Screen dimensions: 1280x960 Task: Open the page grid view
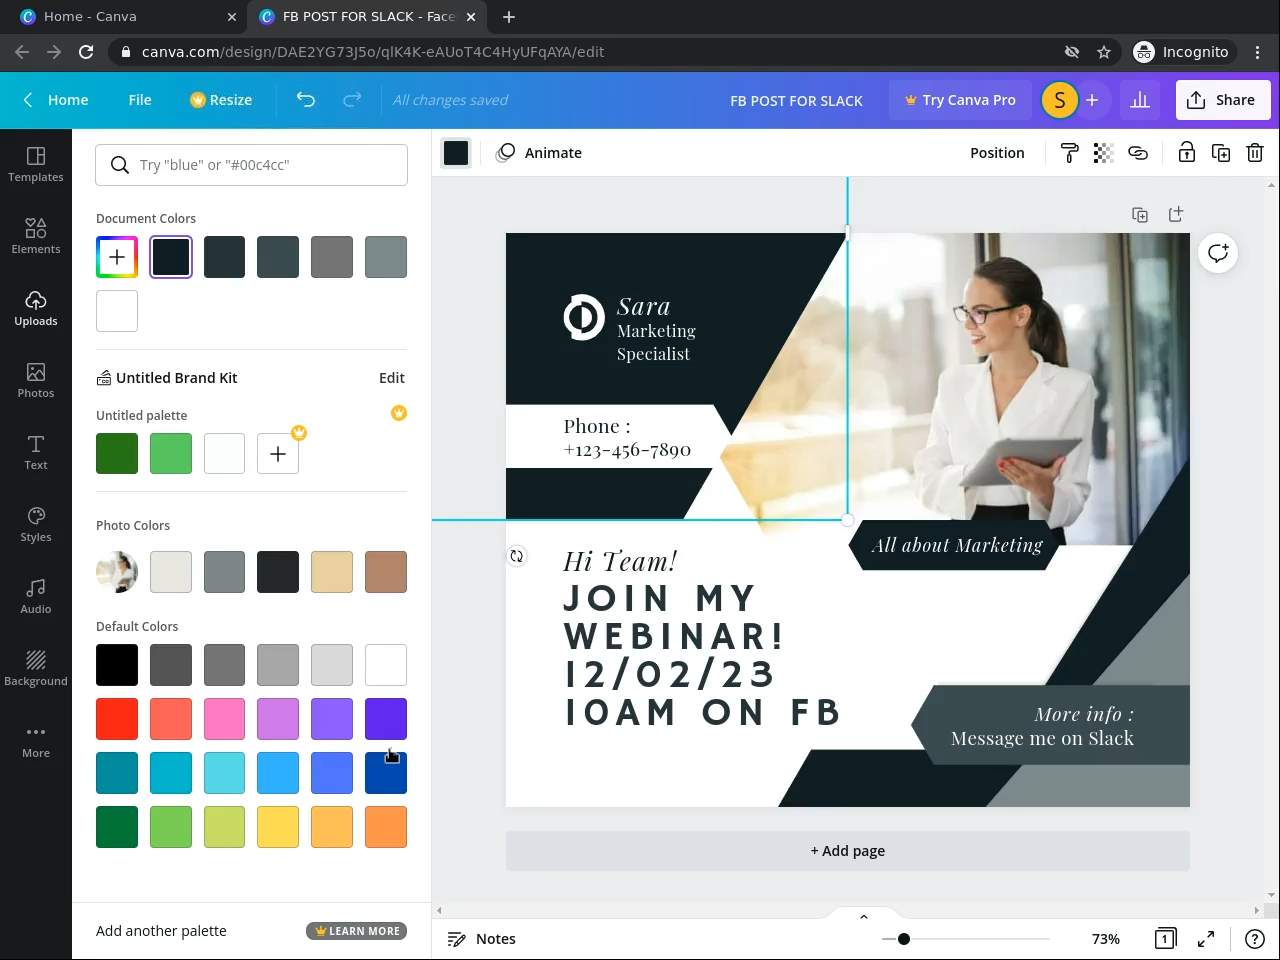1164,939
